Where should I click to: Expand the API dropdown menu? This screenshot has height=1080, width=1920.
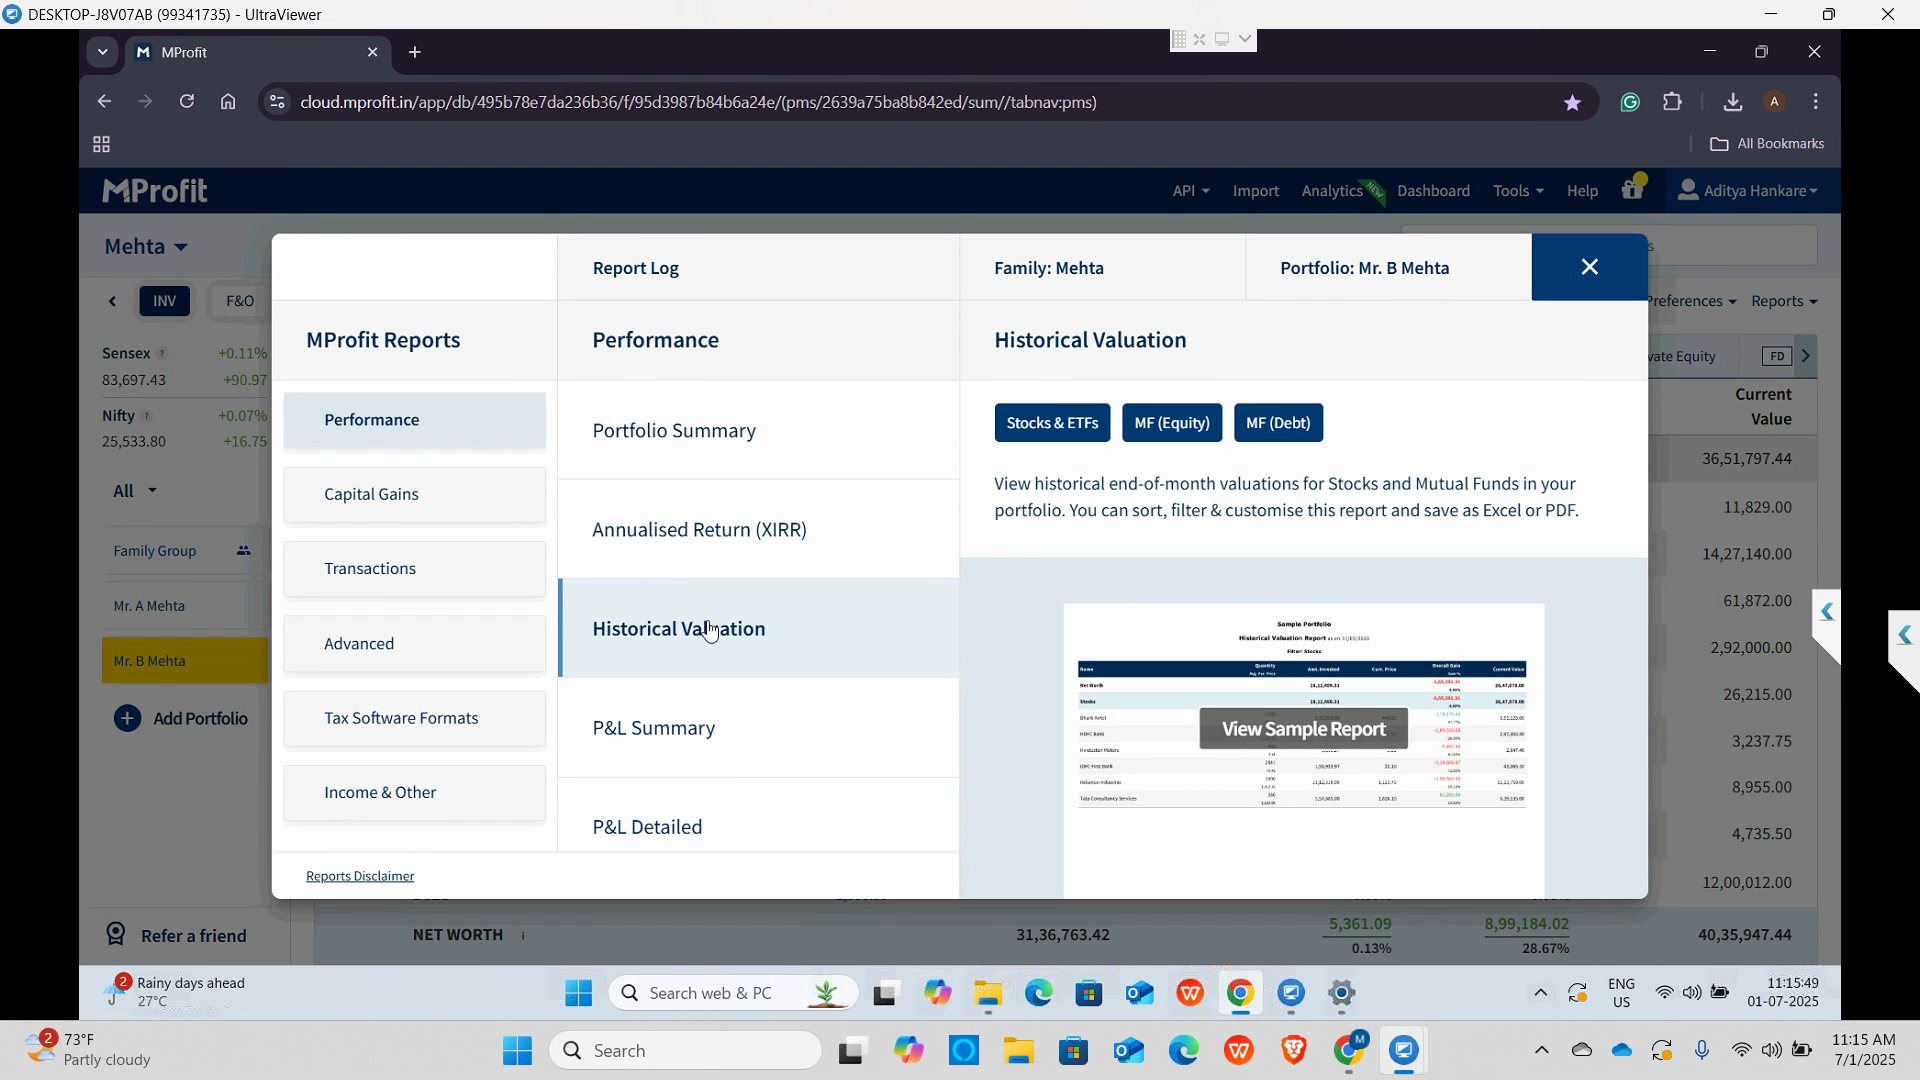1190,191
